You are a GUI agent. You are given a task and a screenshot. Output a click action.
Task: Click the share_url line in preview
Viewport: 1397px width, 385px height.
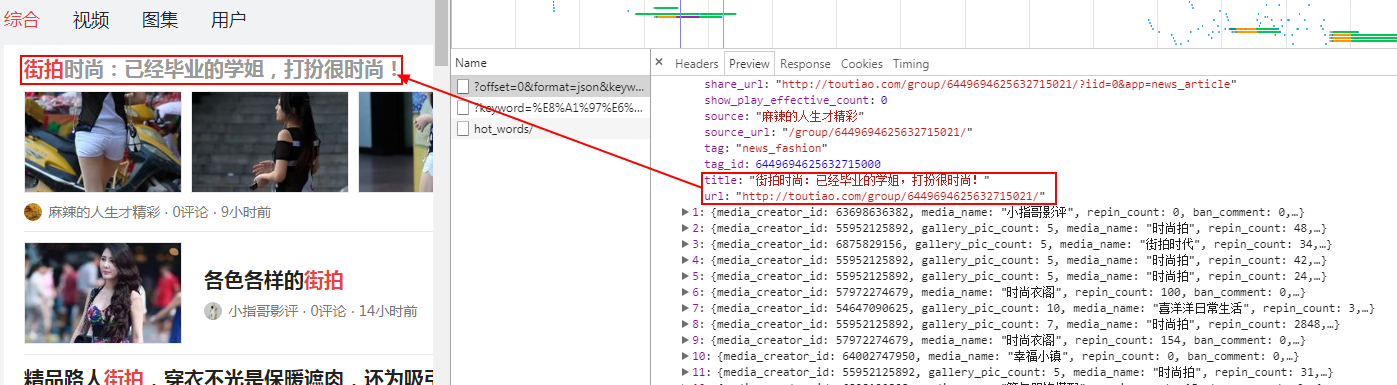click(x=970, y=84)
